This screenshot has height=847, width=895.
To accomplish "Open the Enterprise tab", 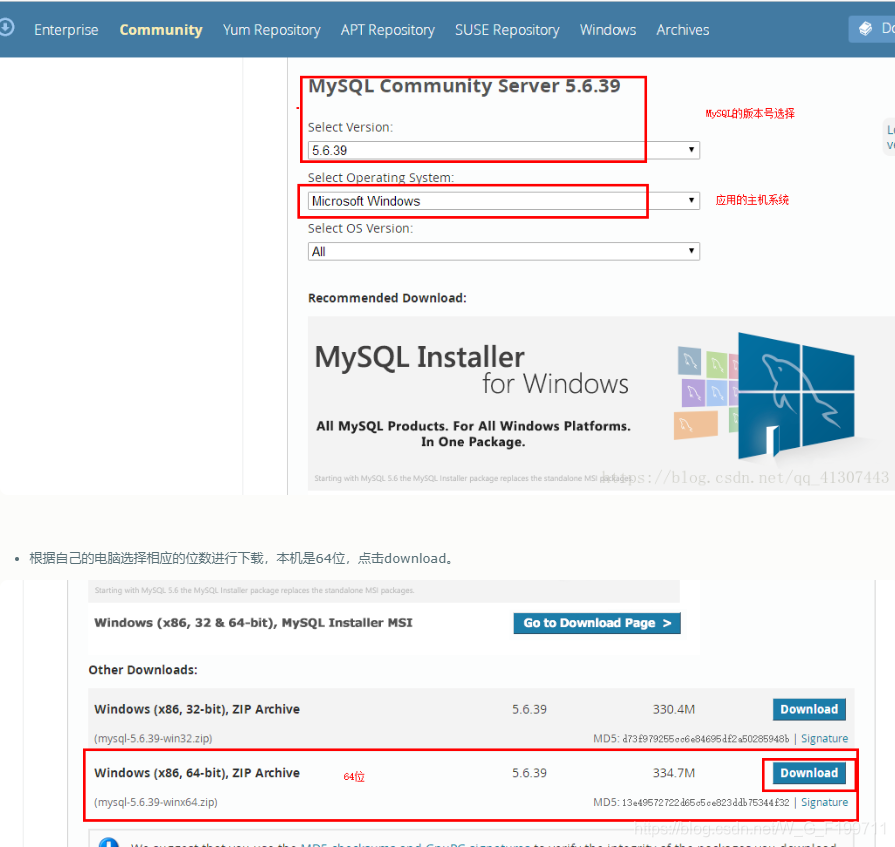I will [x=66, y=30].
